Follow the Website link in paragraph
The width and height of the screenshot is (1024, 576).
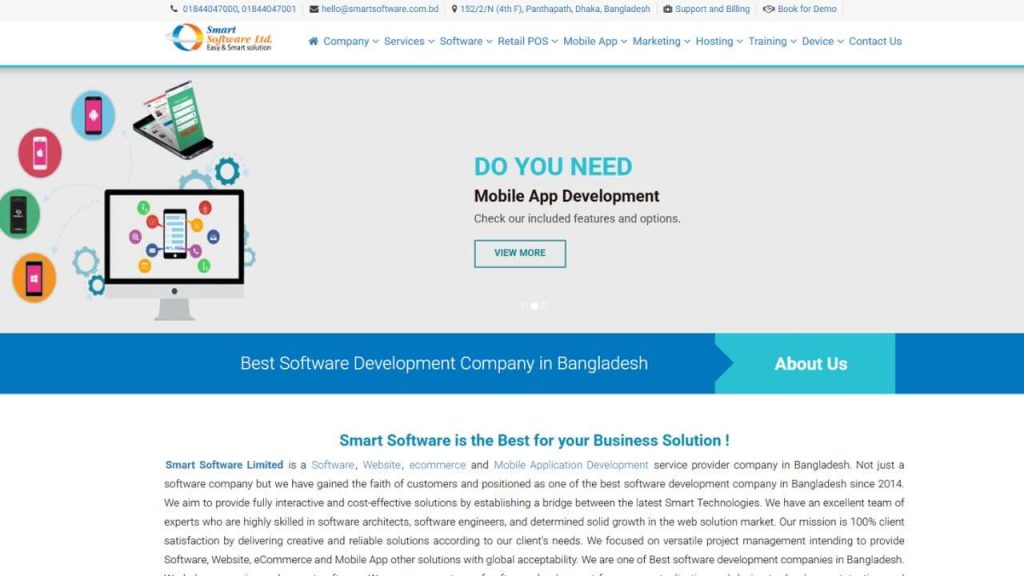(x=381, y=465)
